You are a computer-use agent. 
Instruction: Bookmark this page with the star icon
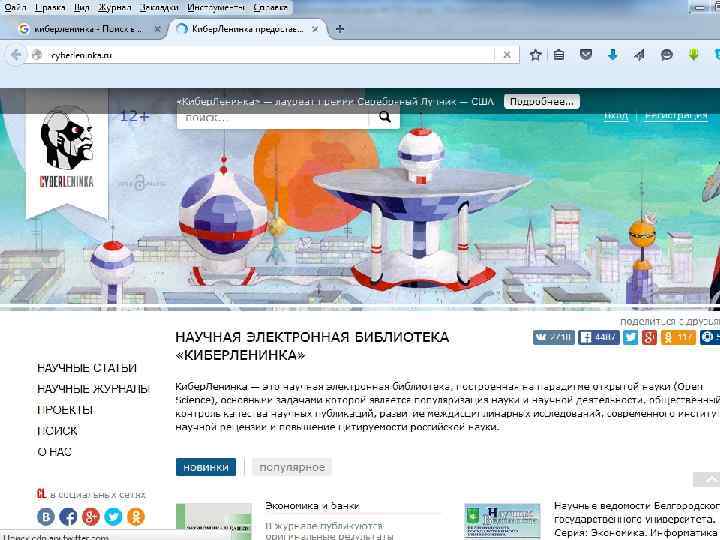pos(535,55)
